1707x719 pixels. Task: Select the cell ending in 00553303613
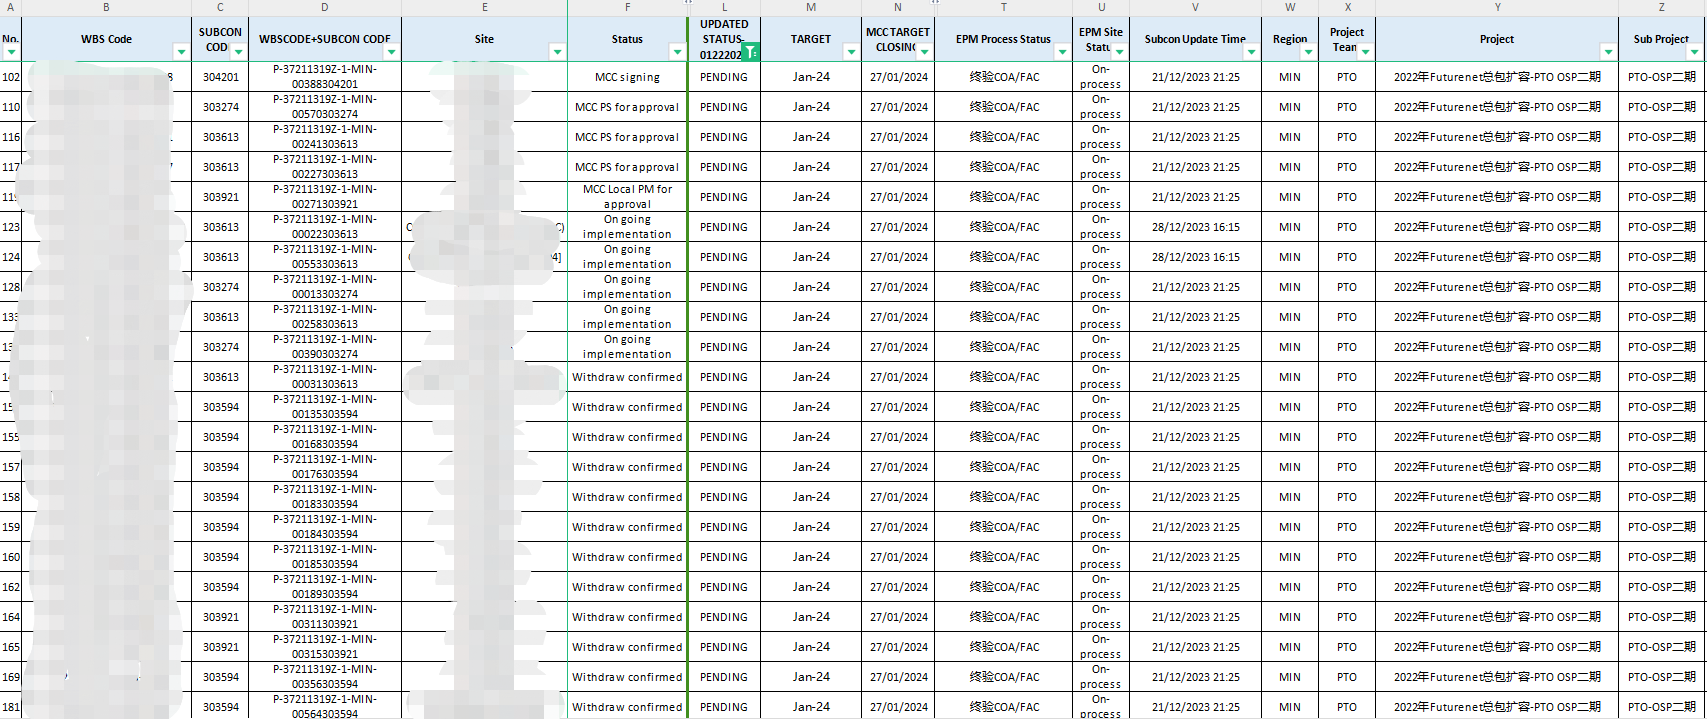(325, 257)
